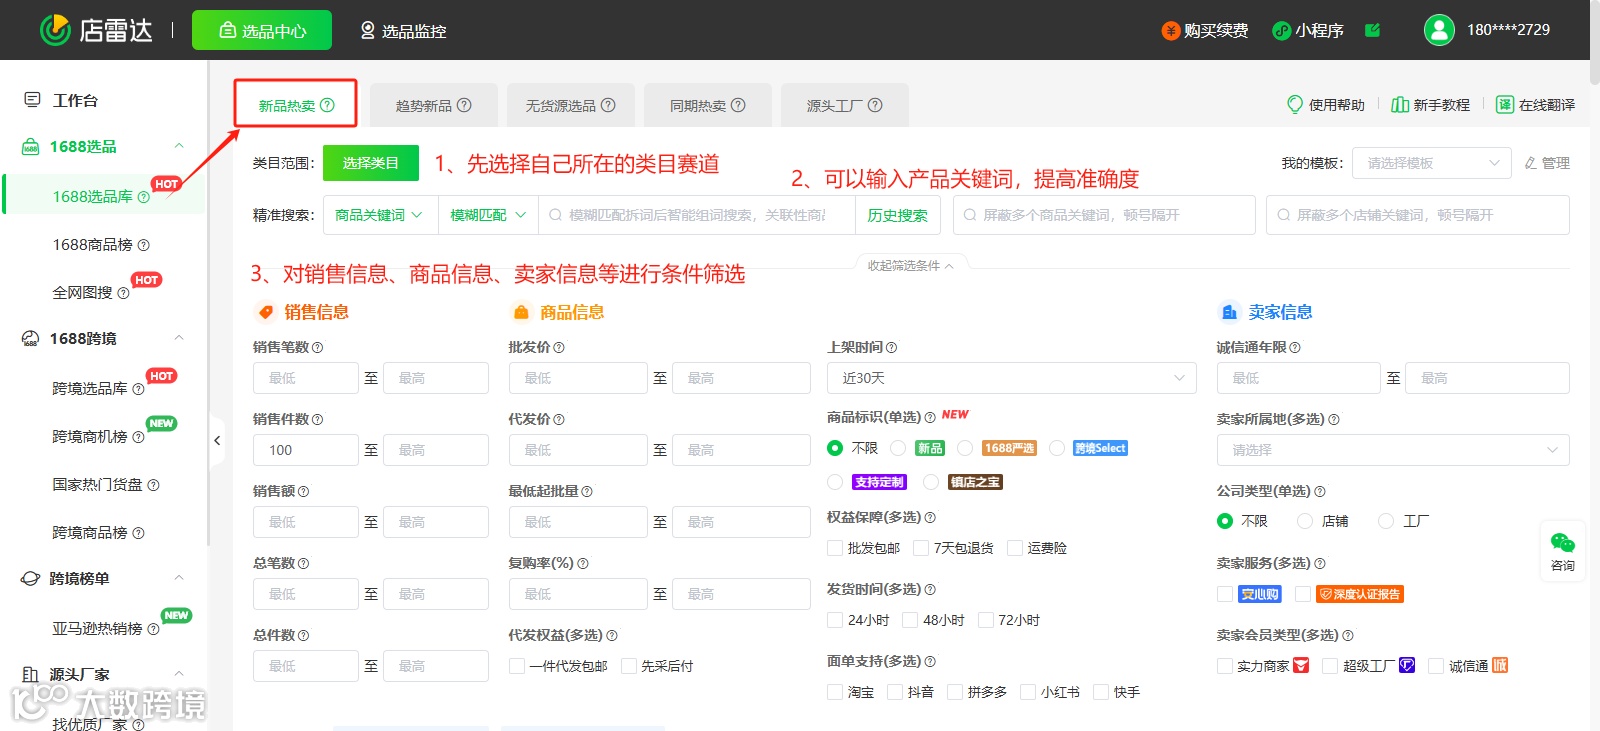This screenshot has height=731, width=1600.
Task: Click the 管理 pencil icon
Action: [1530, 163]
